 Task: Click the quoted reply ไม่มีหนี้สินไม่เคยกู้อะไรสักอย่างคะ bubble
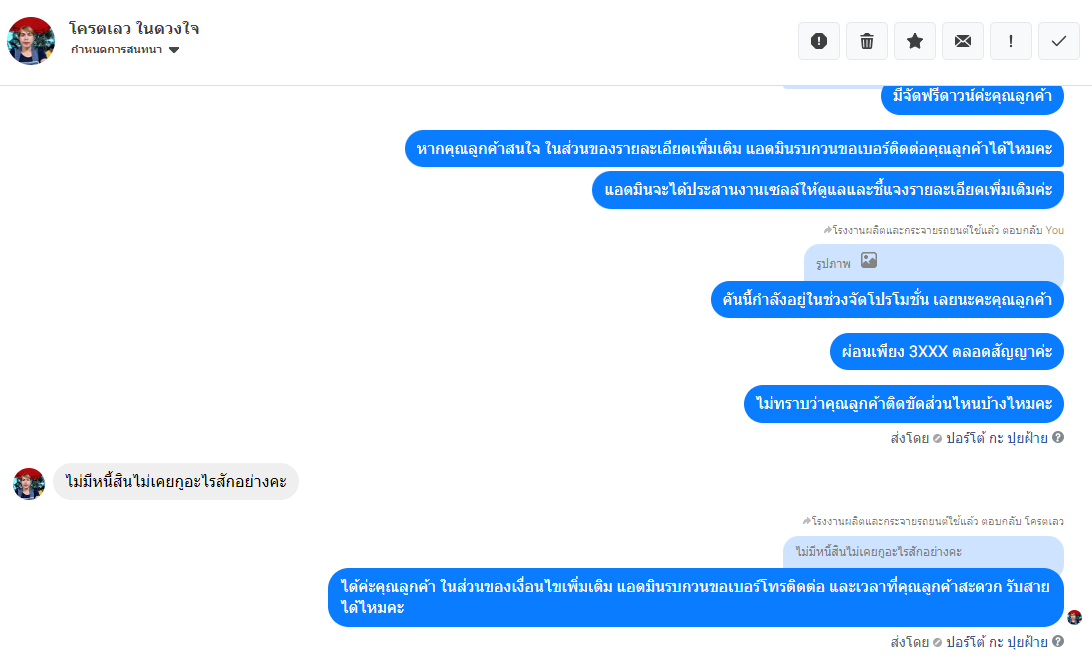click(923, 552)
